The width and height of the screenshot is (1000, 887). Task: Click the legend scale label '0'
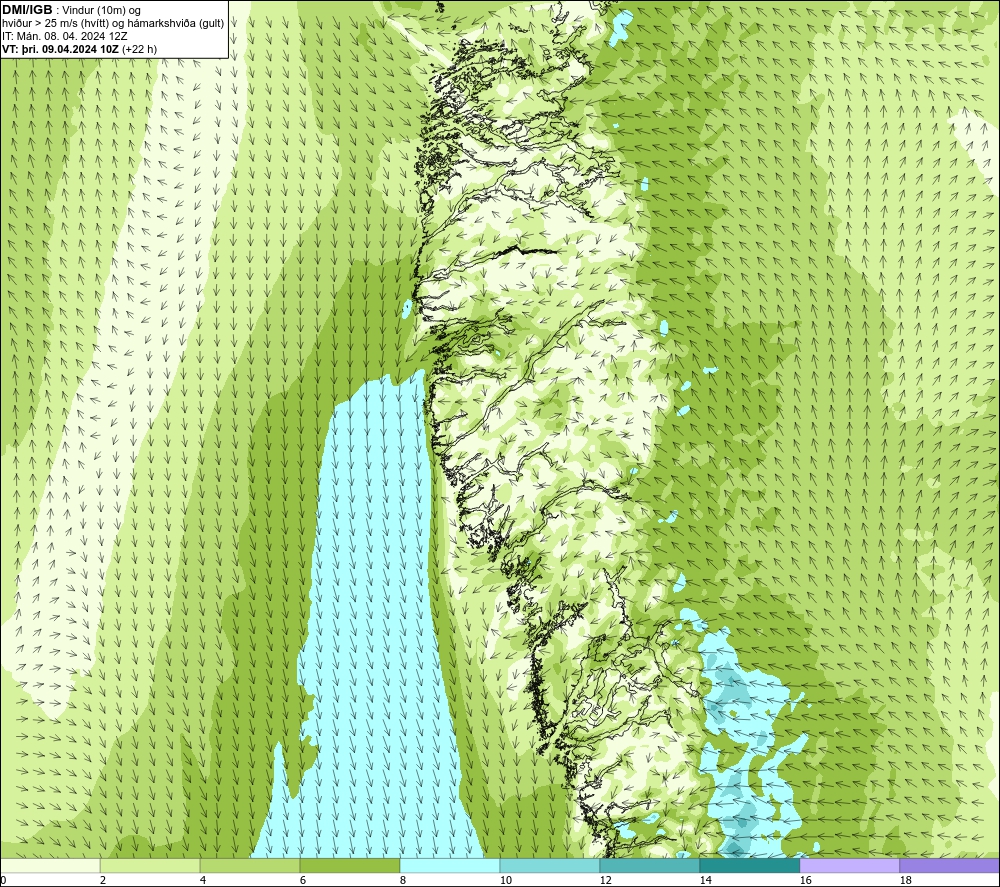click(3, 881)
